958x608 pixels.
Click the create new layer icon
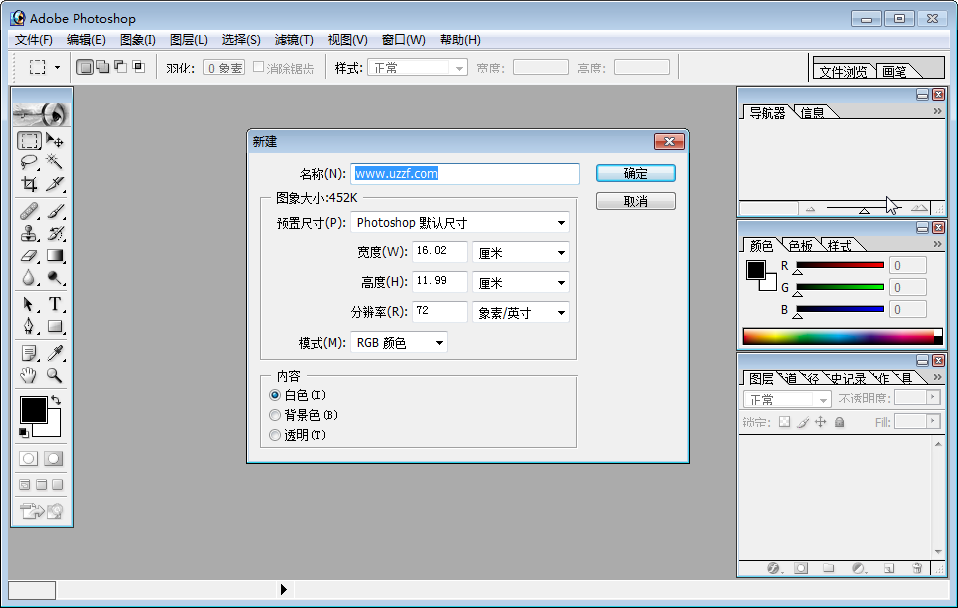pos(889,568)
